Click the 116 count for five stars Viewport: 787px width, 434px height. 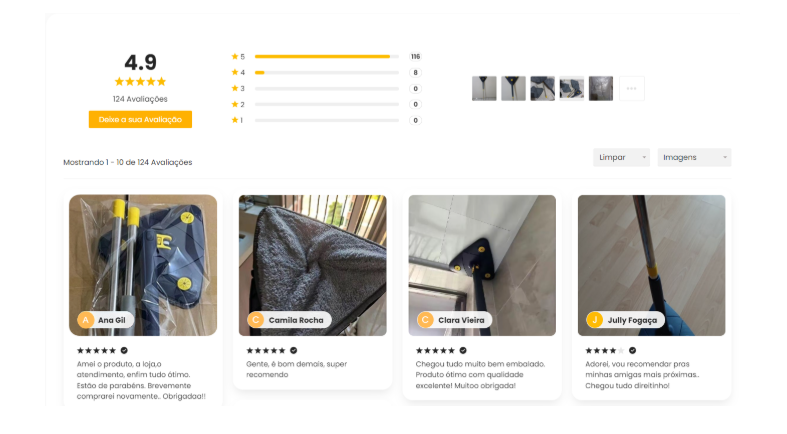coord(415,57)
